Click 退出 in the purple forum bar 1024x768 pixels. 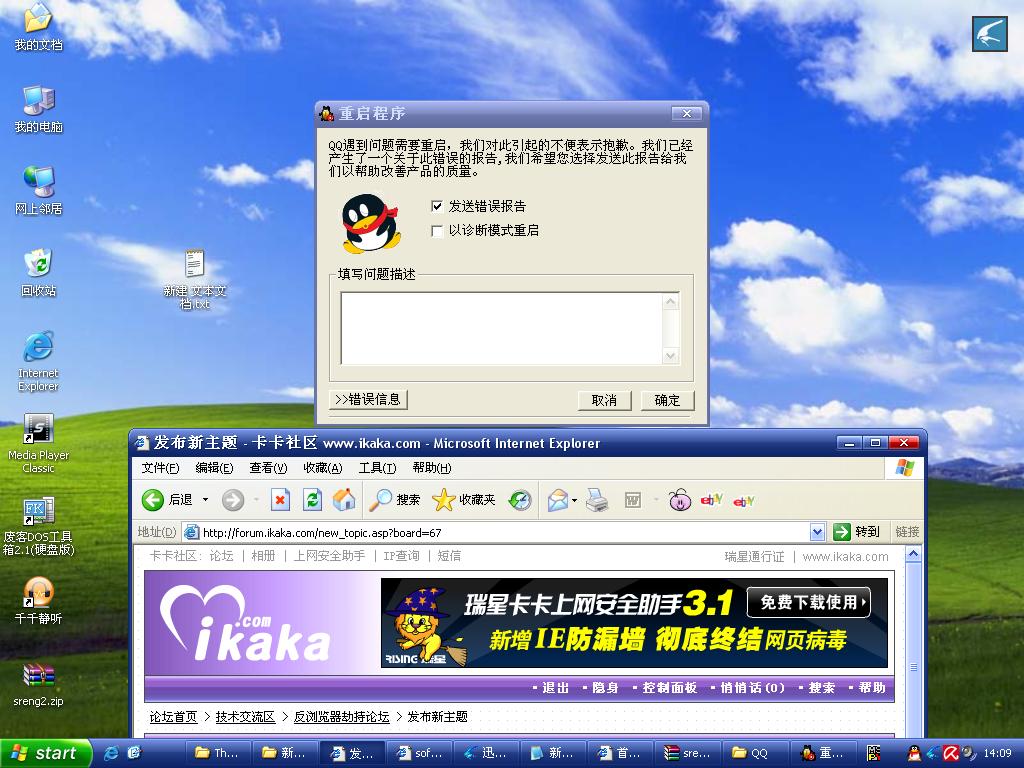pos(555,688)
